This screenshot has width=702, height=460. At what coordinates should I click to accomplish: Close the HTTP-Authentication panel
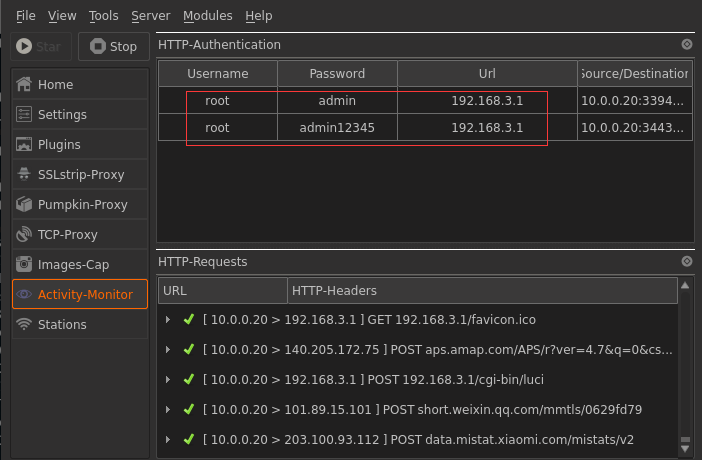point(686,45)
